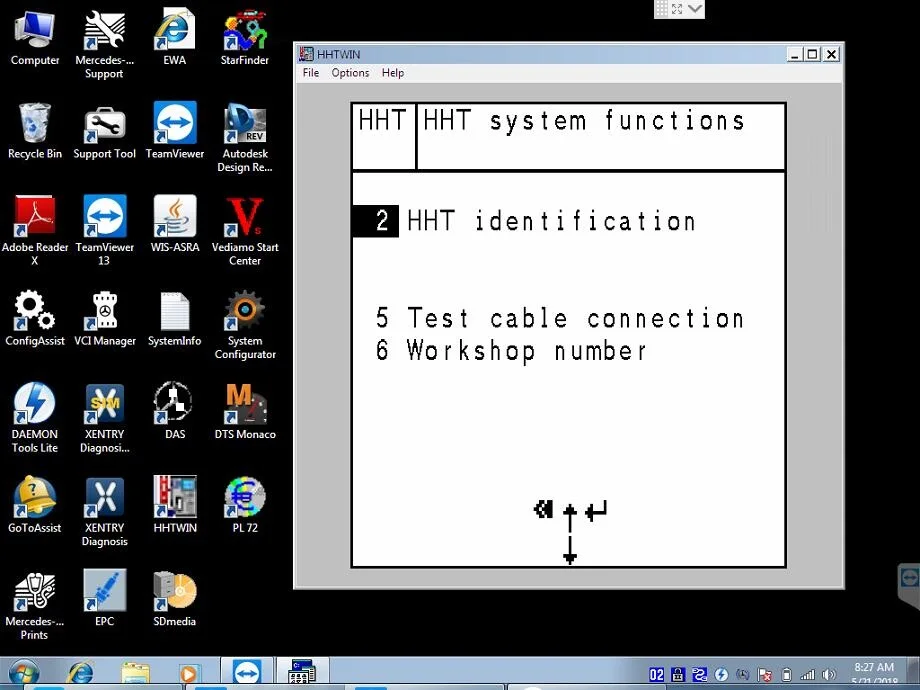Expand the top remote-session toolbar chevron
Screen dimensions: 920x690
tap(695, 9)
